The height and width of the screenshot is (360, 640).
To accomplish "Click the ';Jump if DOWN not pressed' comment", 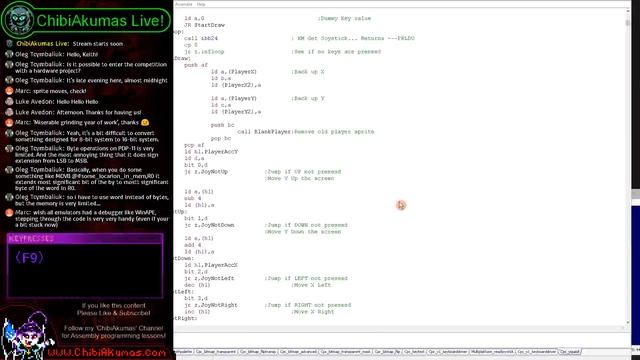I will (x=306, y=225).
